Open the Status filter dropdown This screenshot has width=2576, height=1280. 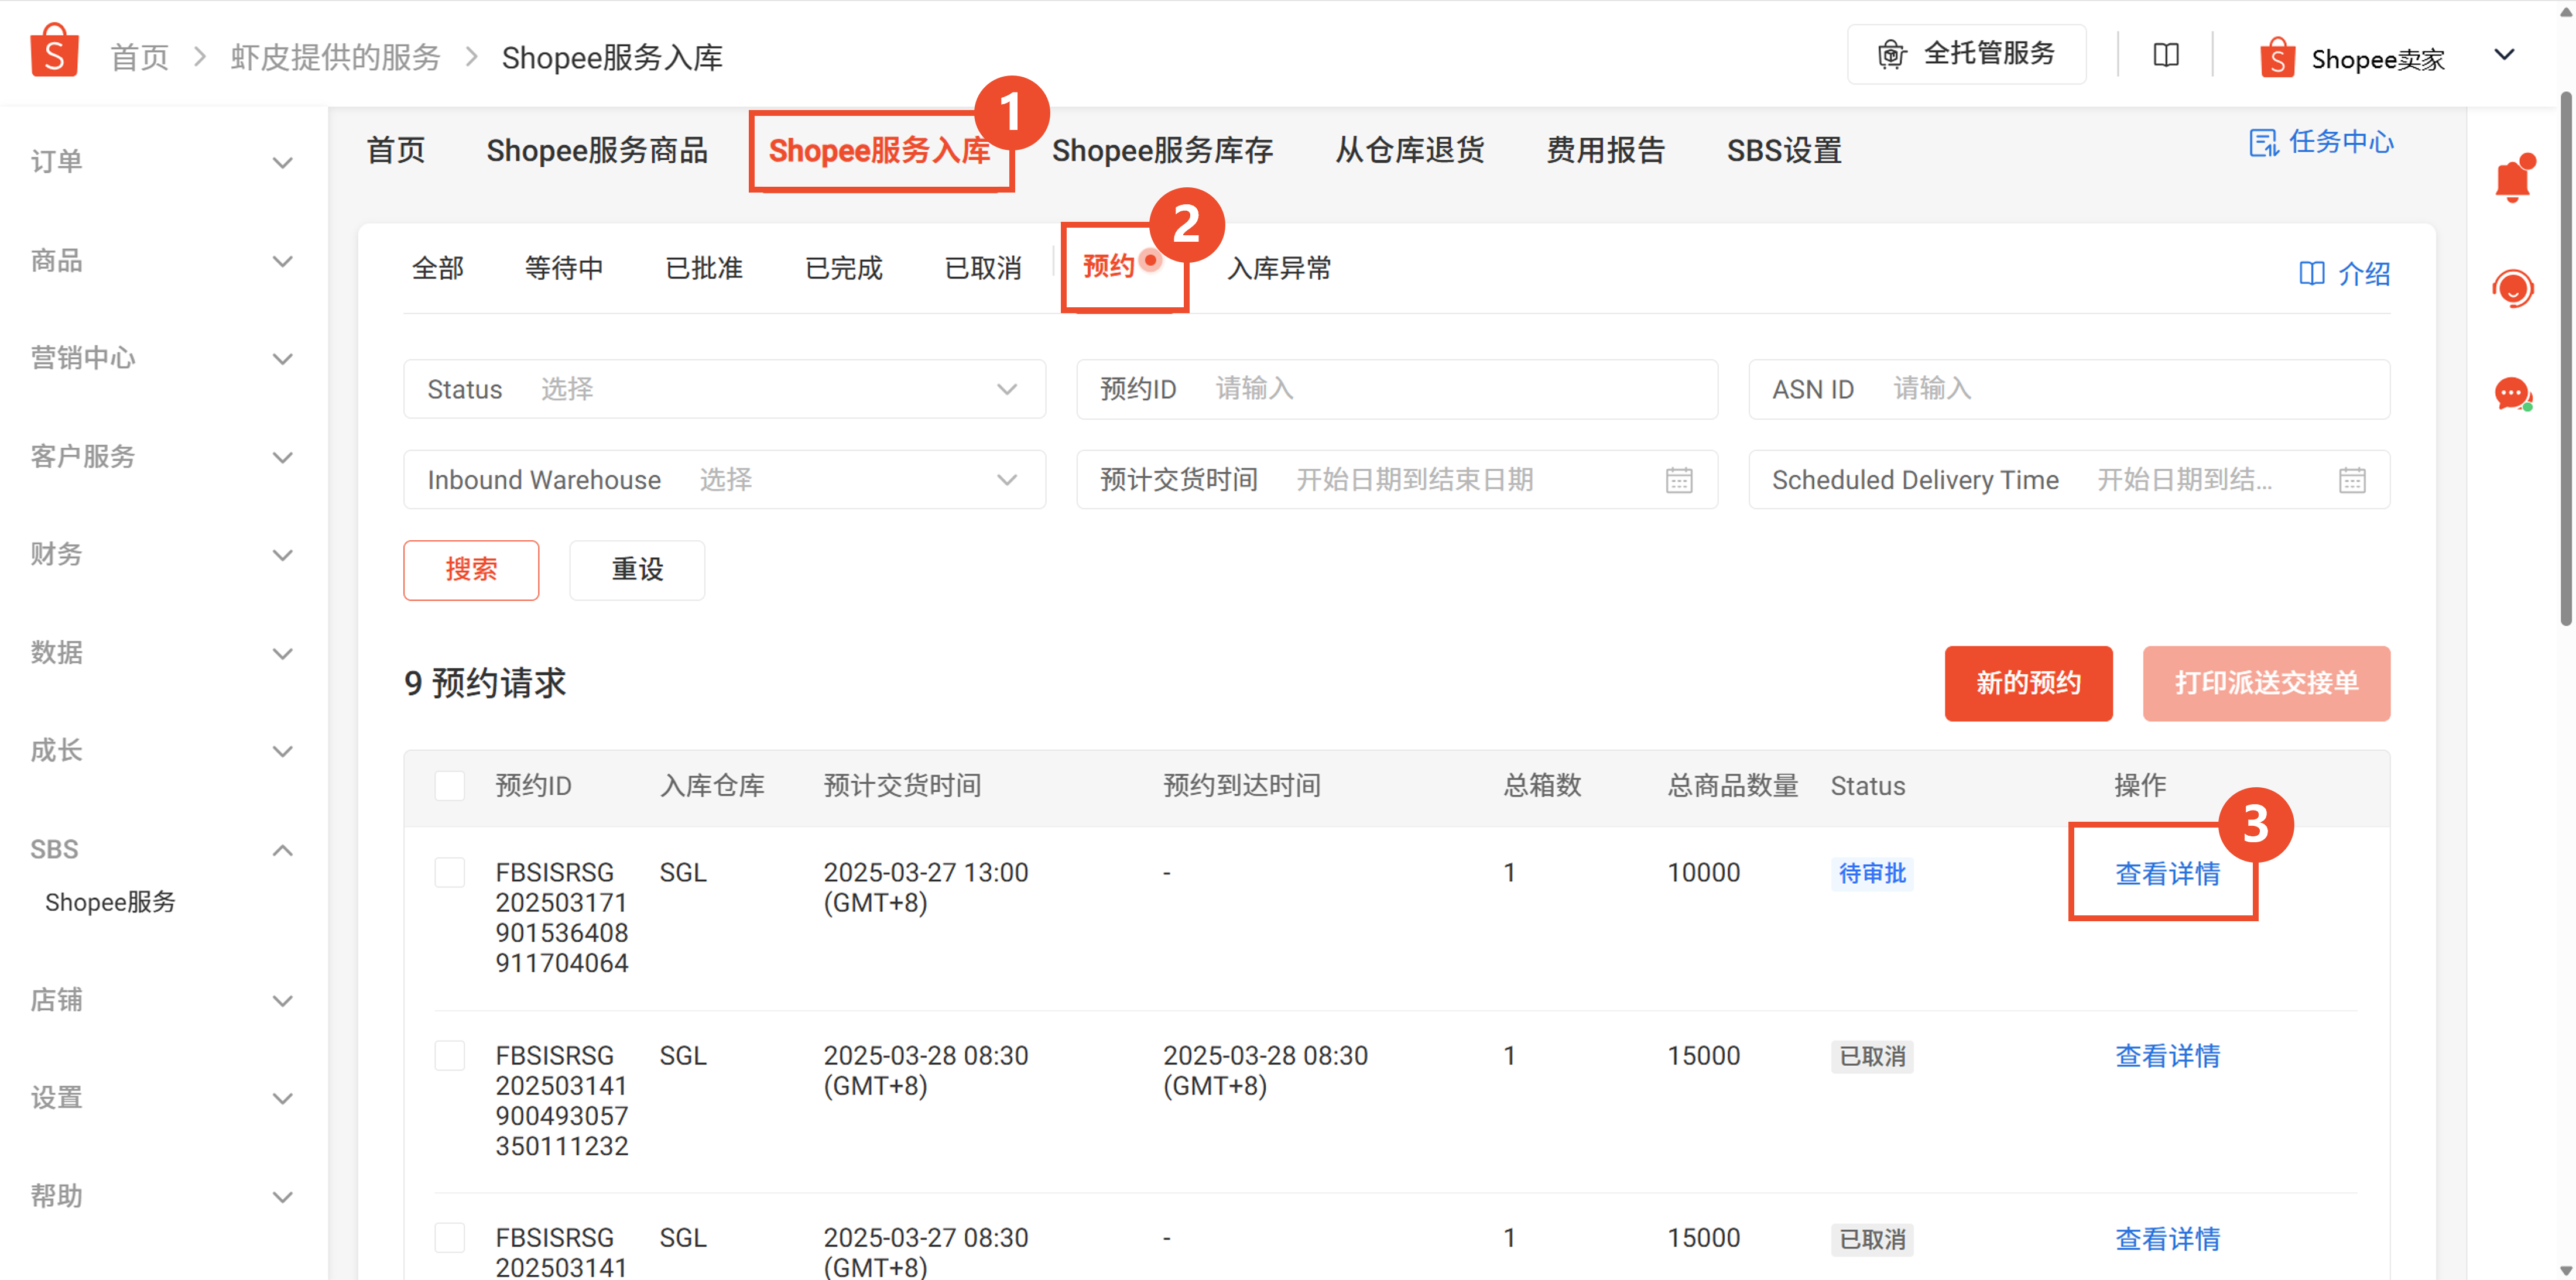click(x=724, y=389)
